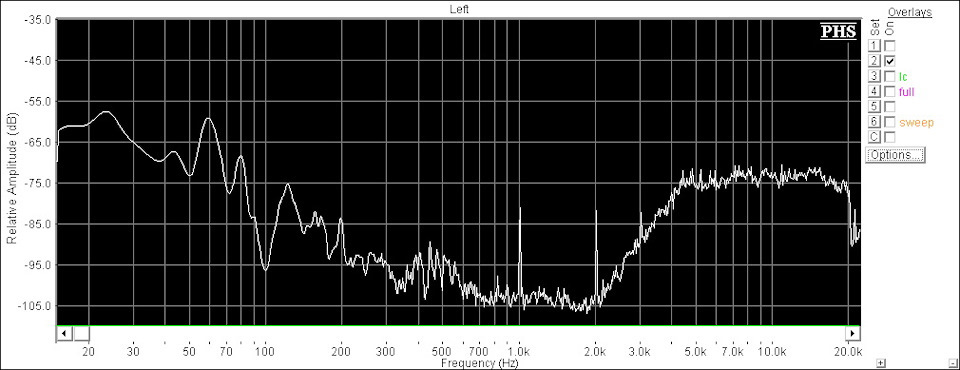960x370 pixels.
Task: Click the horizontal scrollbar thumb
Action: [82, 333]
